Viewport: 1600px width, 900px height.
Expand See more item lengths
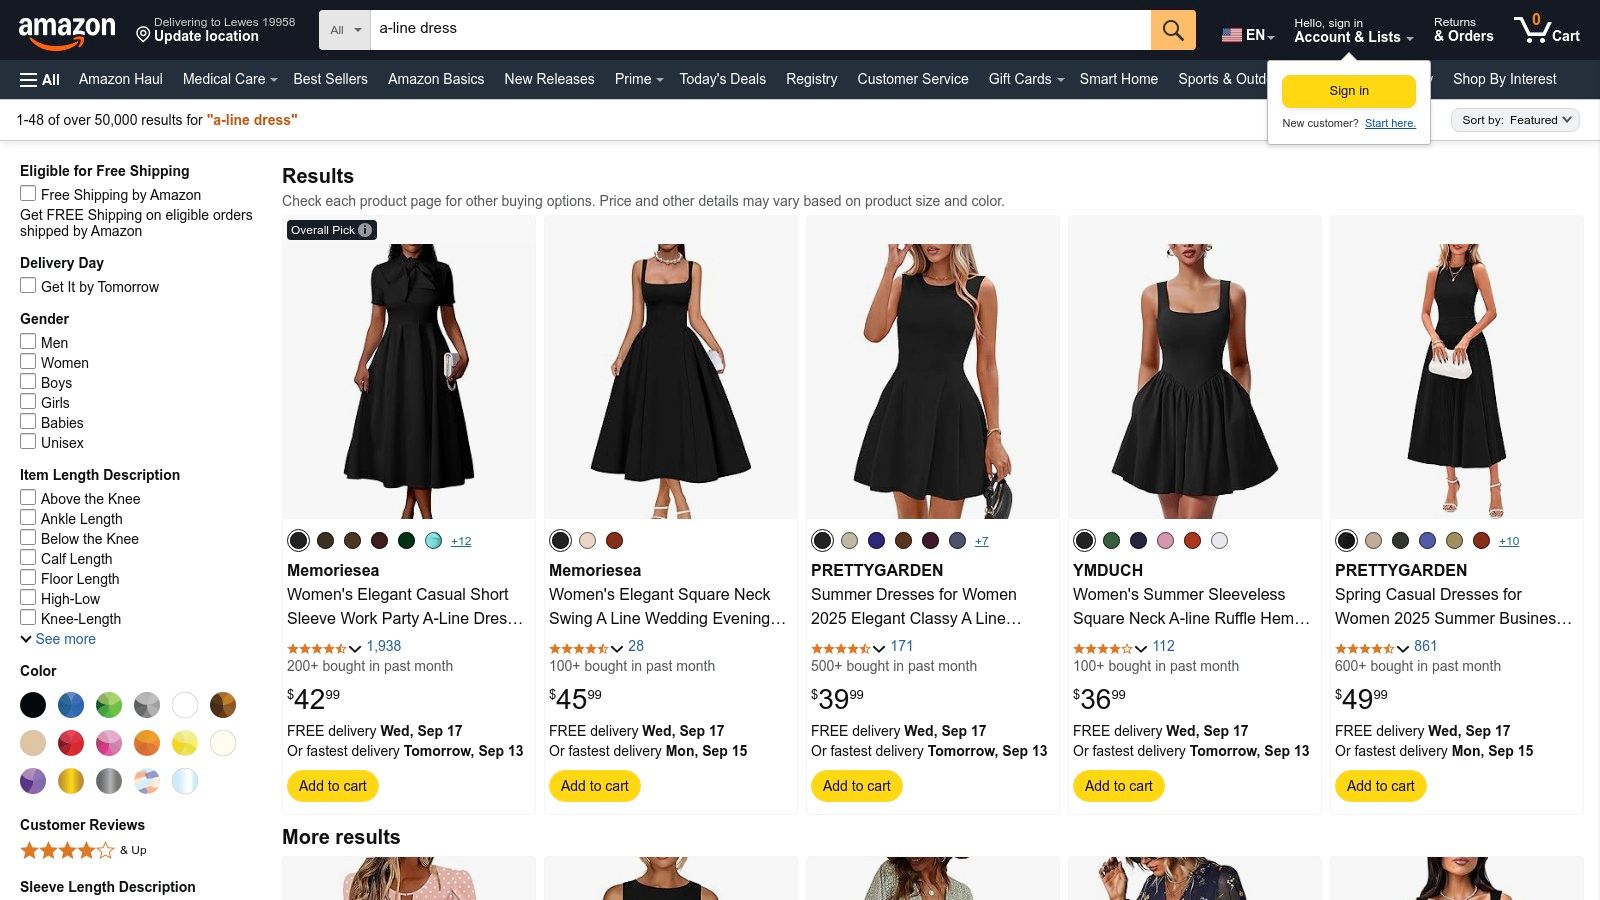58,639
